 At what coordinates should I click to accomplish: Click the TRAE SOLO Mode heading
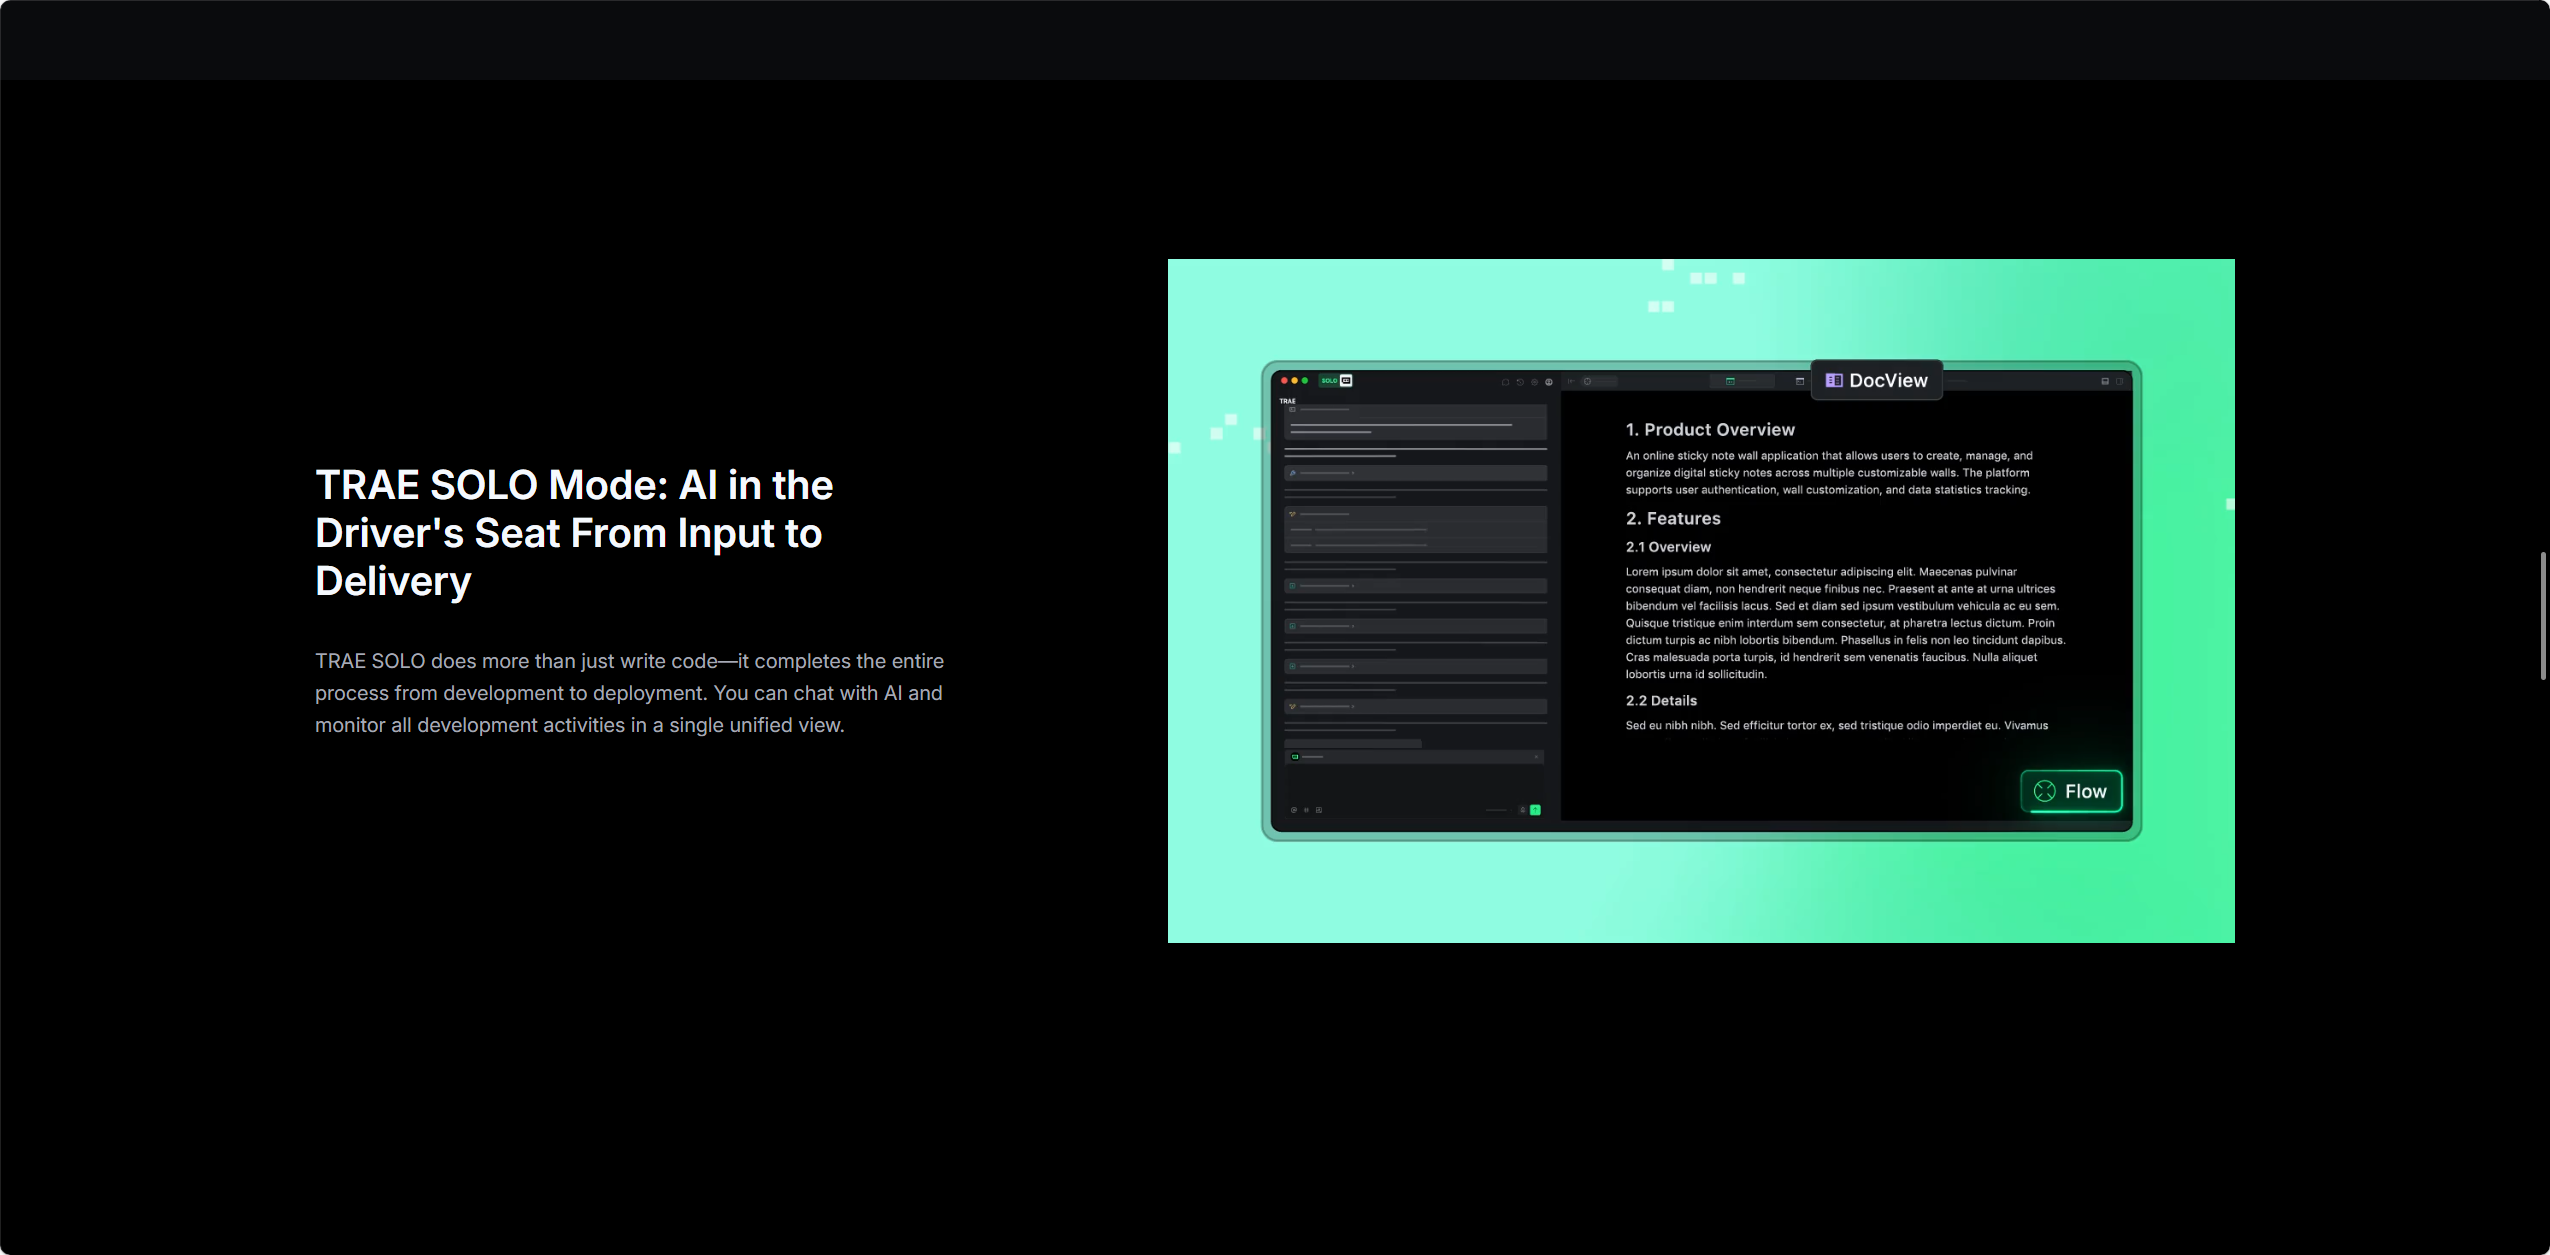tap(574, 533)
